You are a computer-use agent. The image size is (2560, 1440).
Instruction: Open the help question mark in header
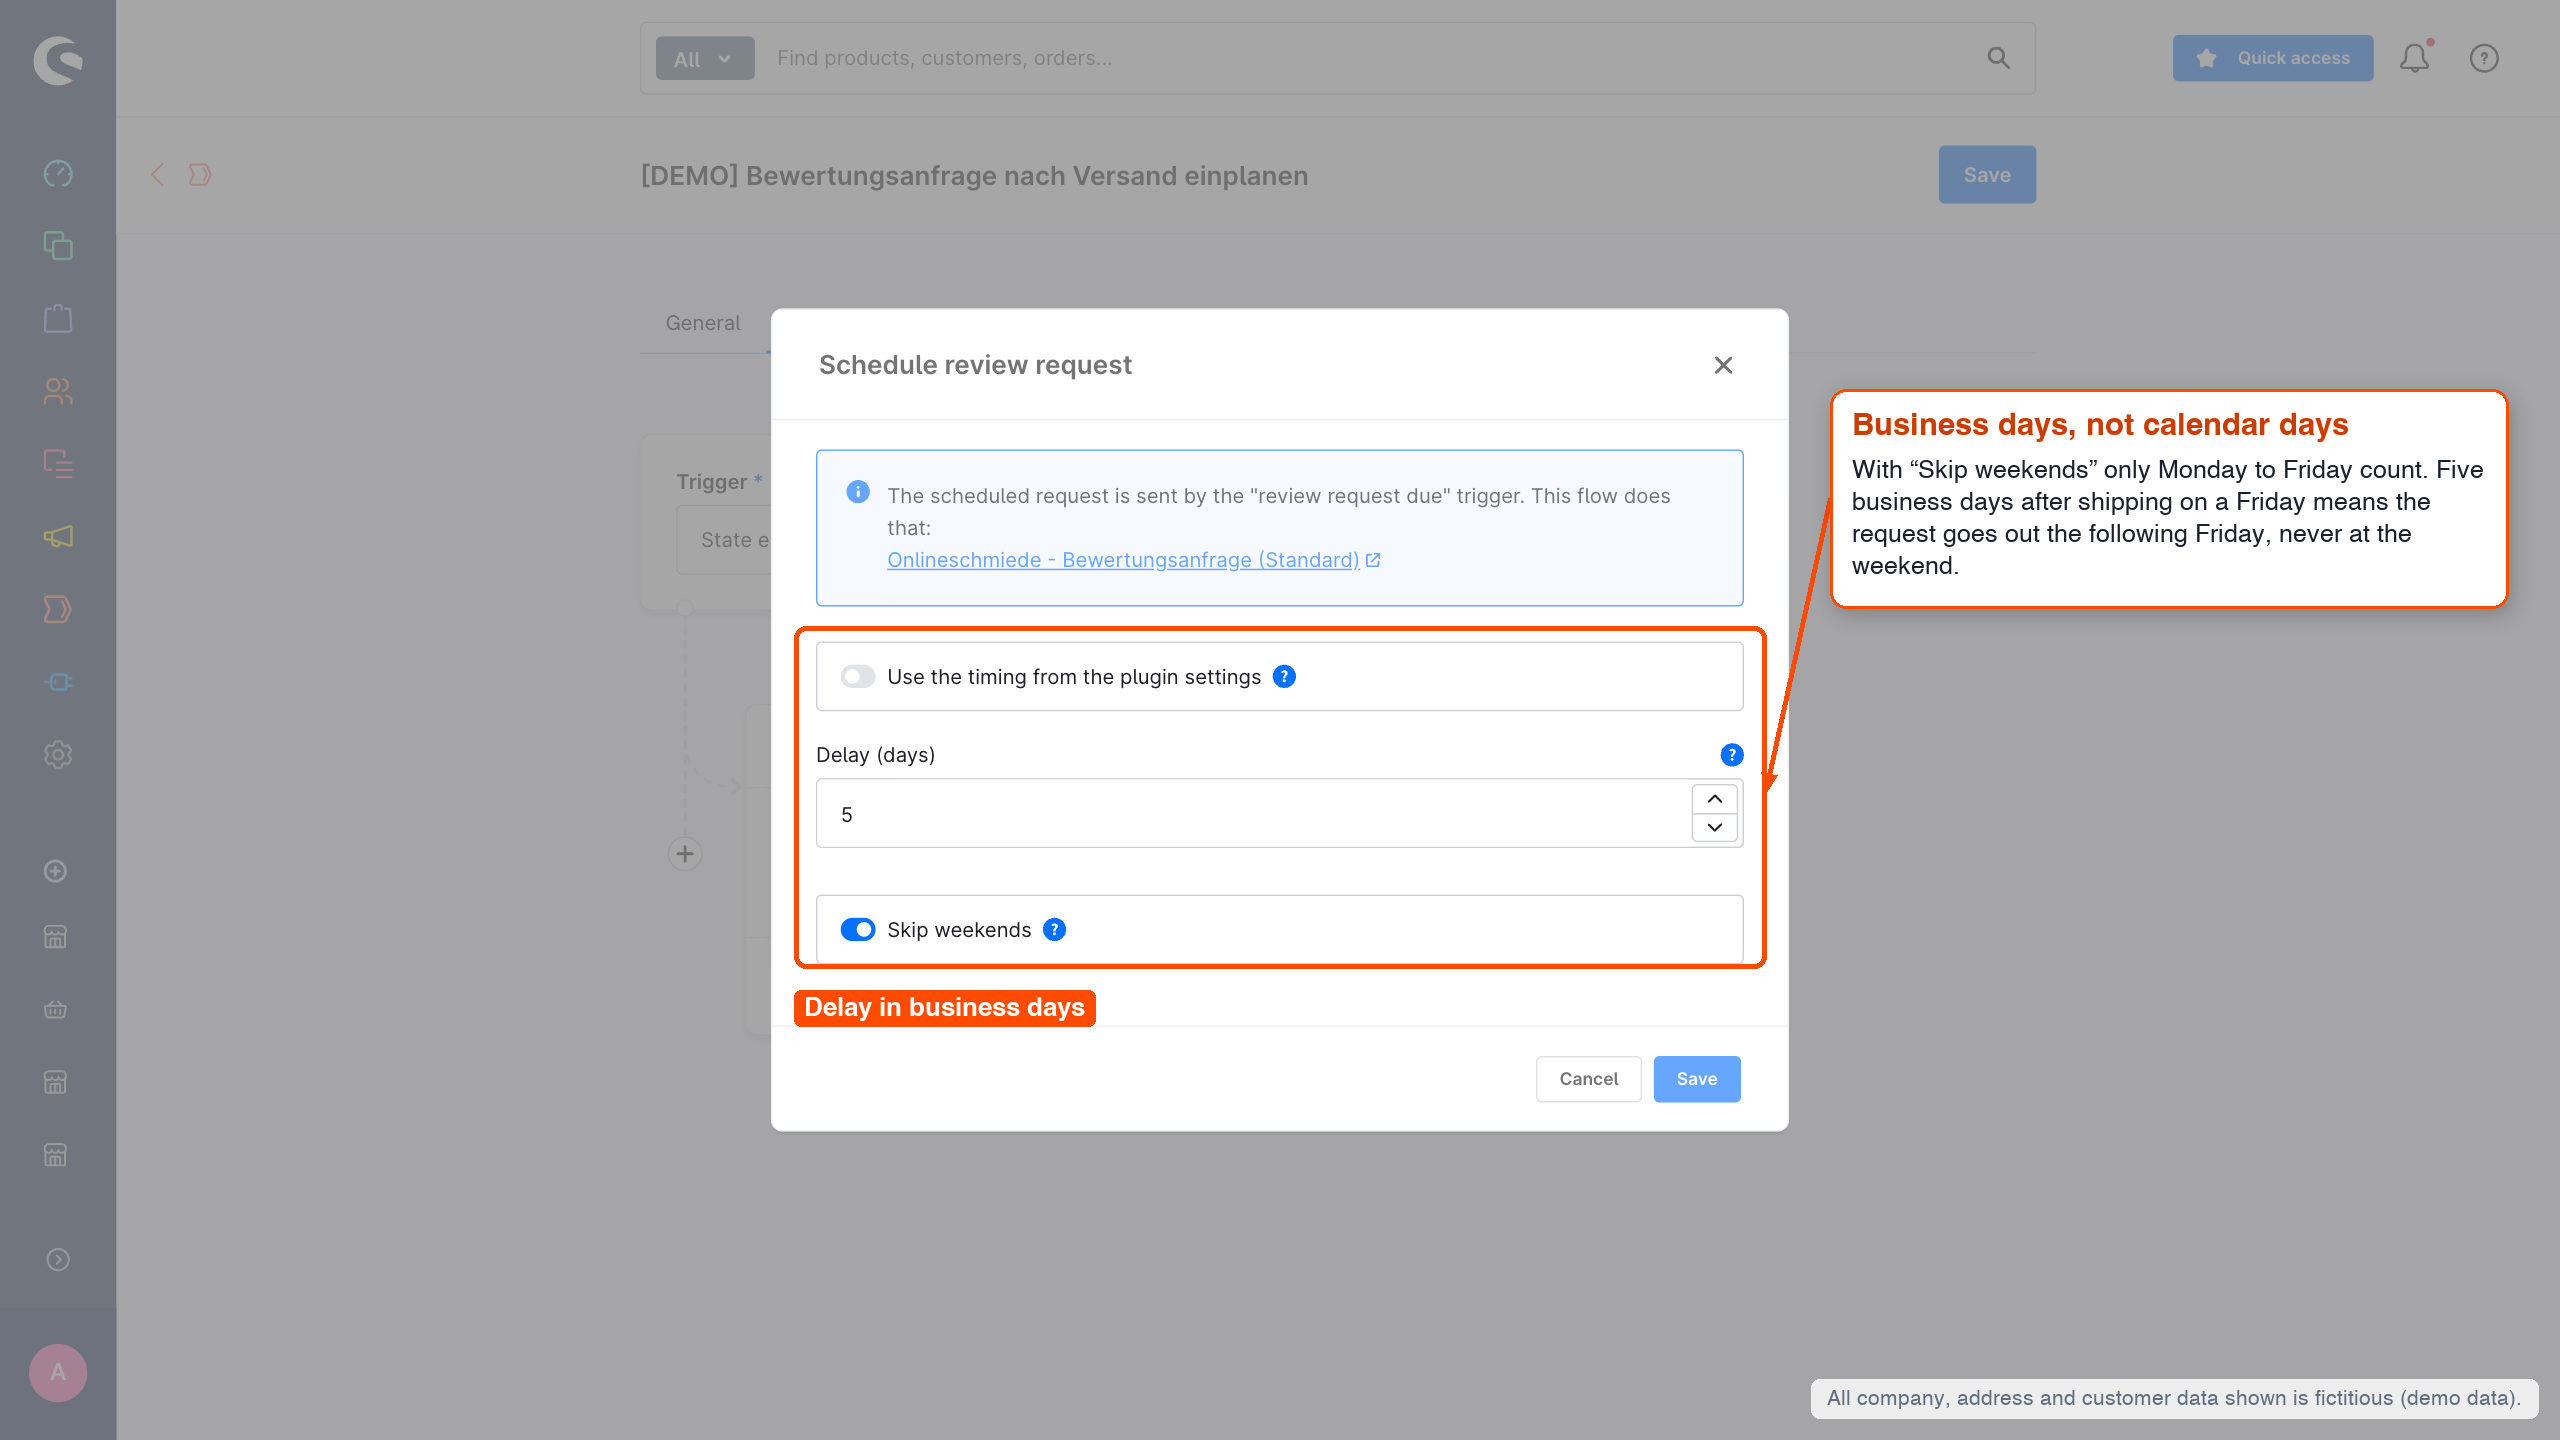[x=2484, y=58]
